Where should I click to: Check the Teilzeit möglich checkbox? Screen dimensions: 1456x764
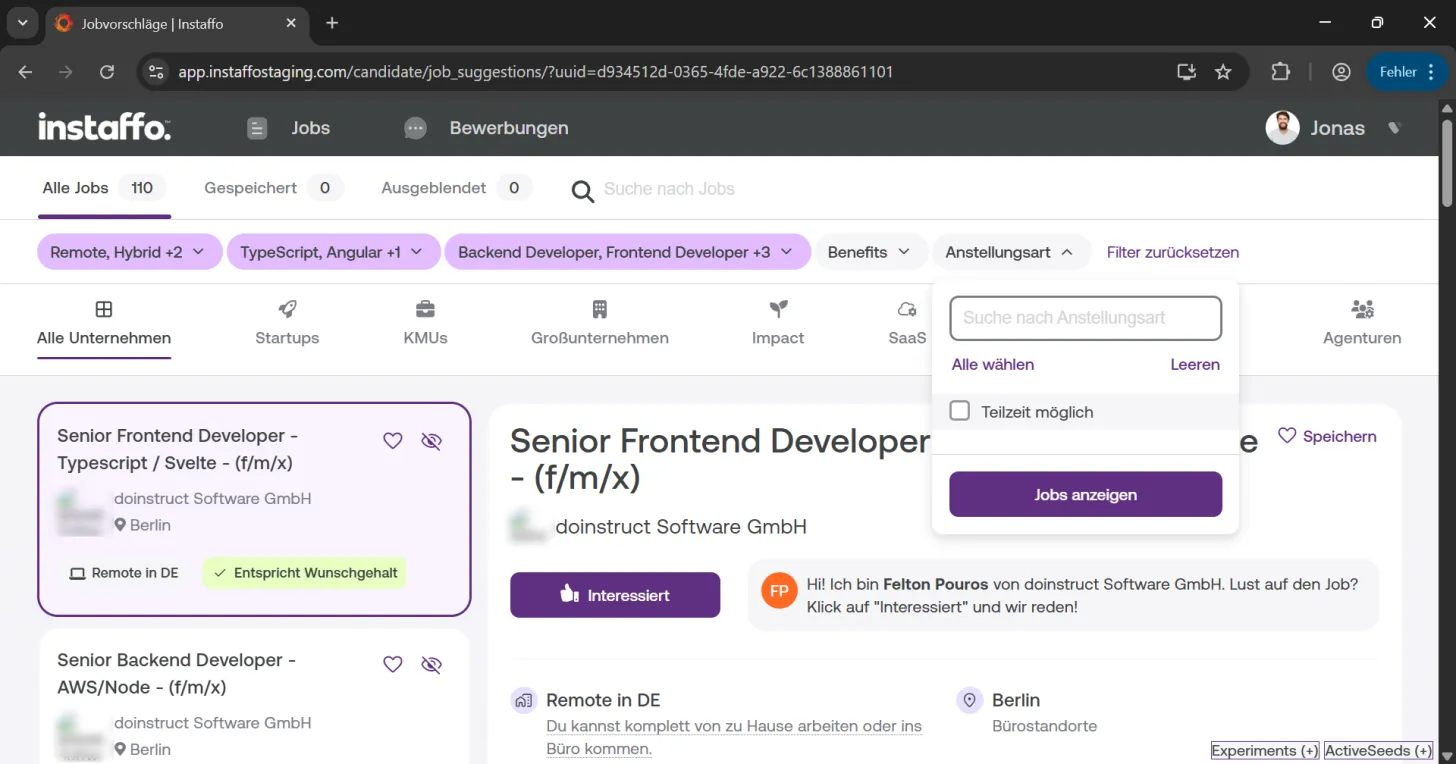[x=960, y=411]
